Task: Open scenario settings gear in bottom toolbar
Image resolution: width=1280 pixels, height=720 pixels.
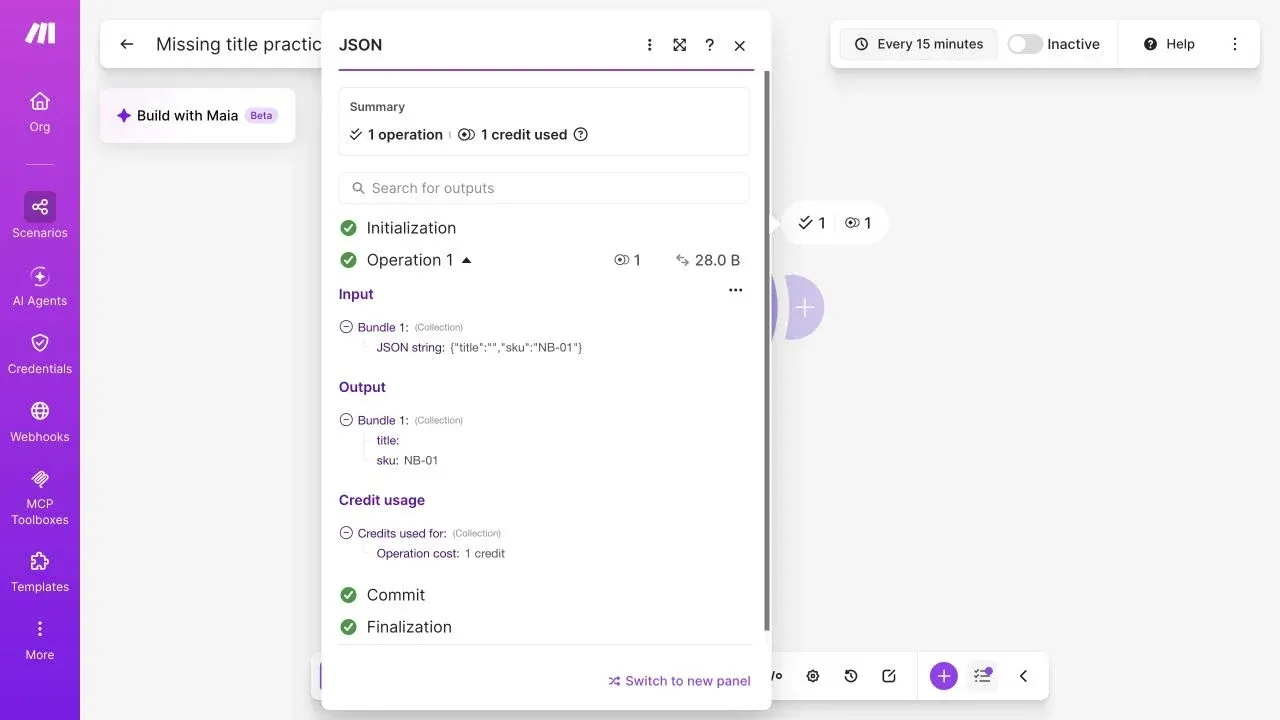Action: pos(813,676)
